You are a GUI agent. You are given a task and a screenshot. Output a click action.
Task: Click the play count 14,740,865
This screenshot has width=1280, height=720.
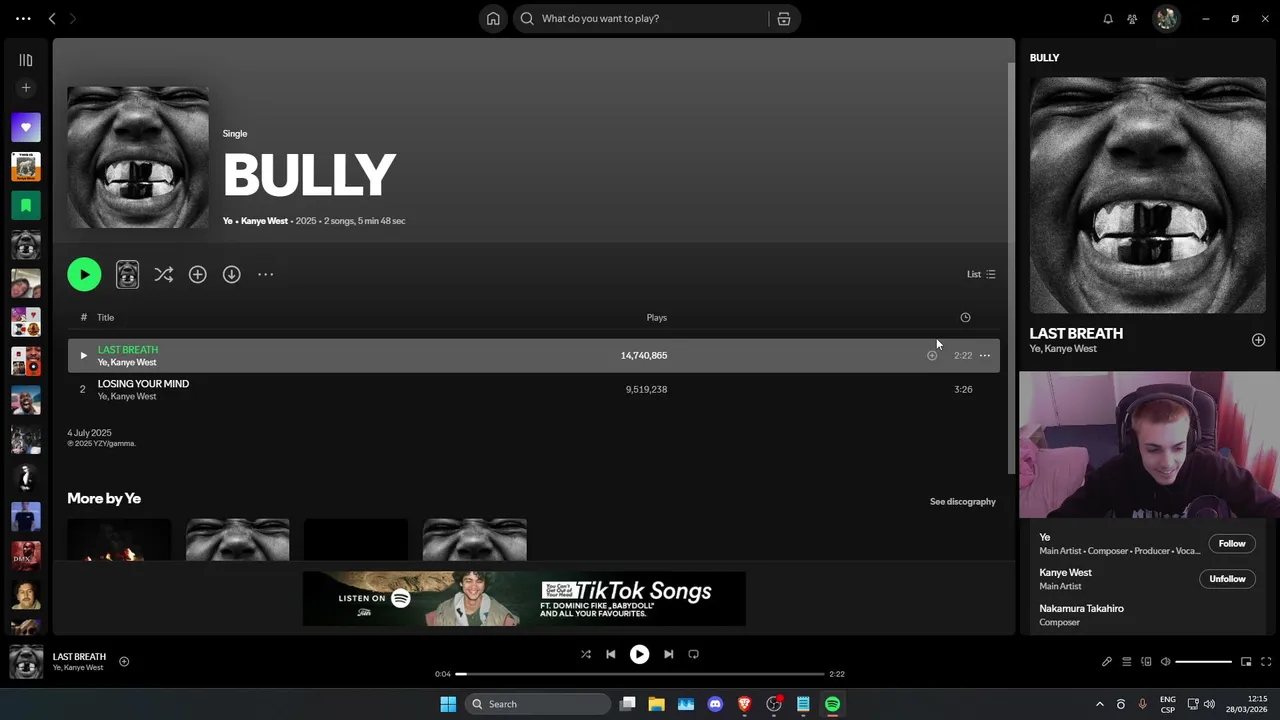point(644,355)
